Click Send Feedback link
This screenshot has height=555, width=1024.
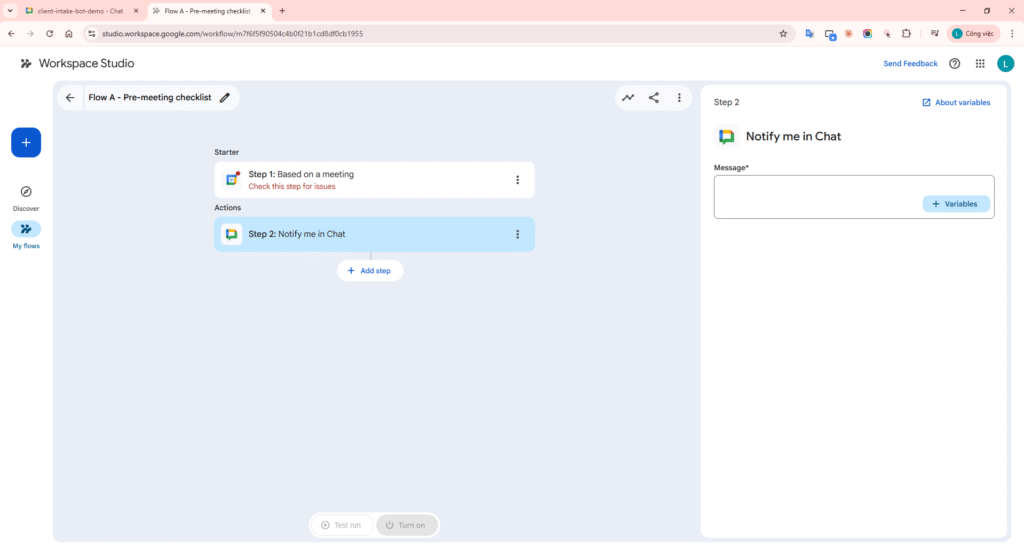click(910, 64)
